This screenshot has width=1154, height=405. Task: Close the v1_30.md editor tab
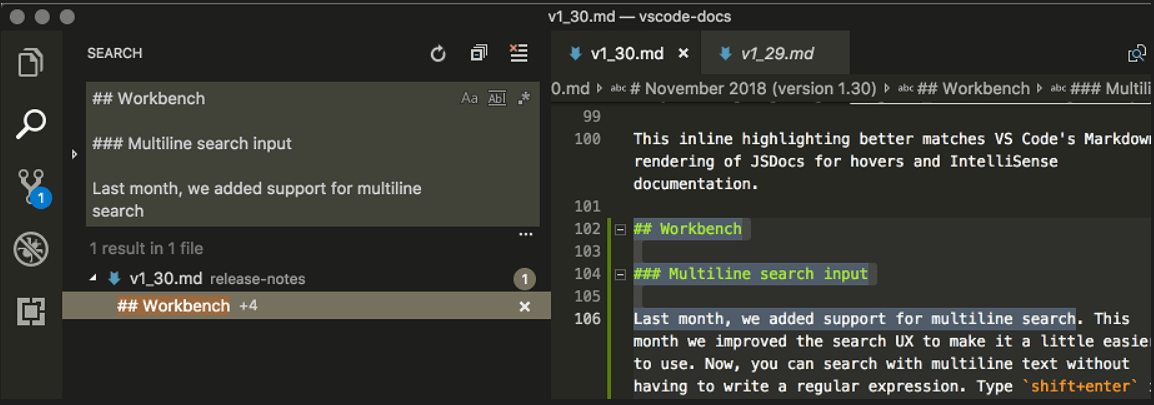pos(683,53)
